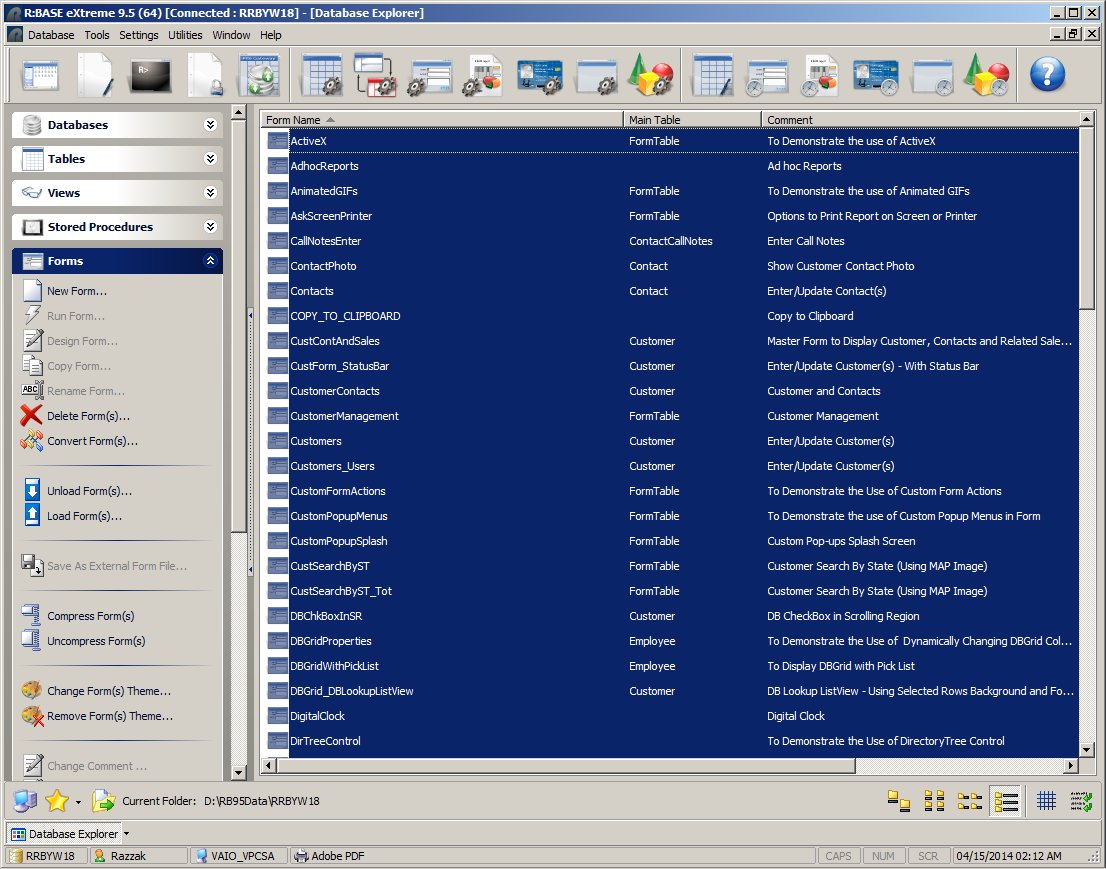Open the Settings menu
This screenshot has height=869, width=1106.
click(x=138, y=35)
